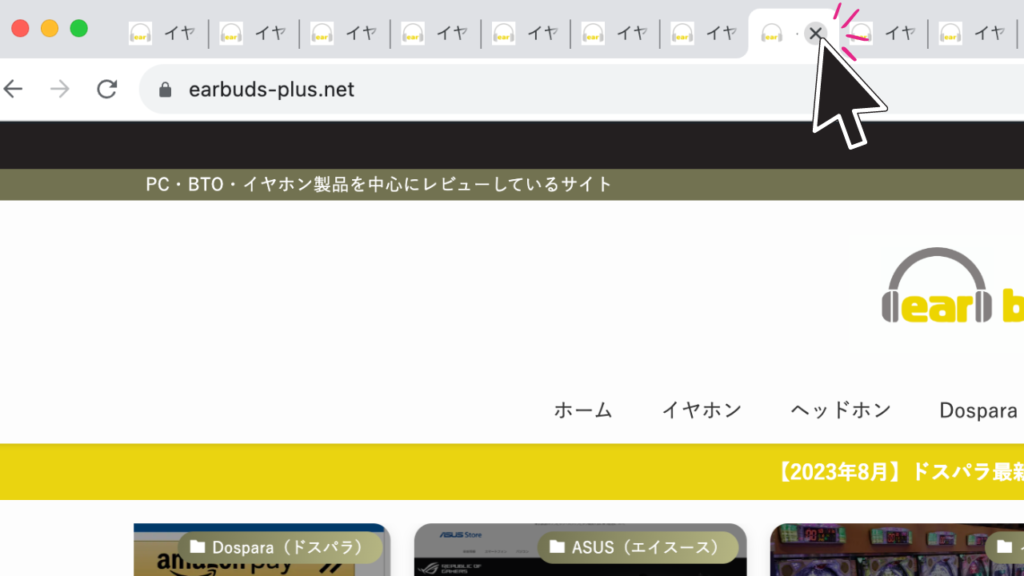Screen dimensions: 1024x576
Task: Click the browser back arrow
Action: (x=13, y=89)
